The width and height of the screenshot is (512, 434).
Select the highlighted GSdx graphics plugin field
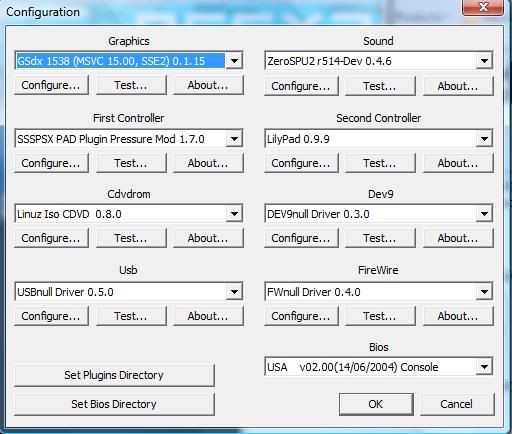click(x=121, y=61)
